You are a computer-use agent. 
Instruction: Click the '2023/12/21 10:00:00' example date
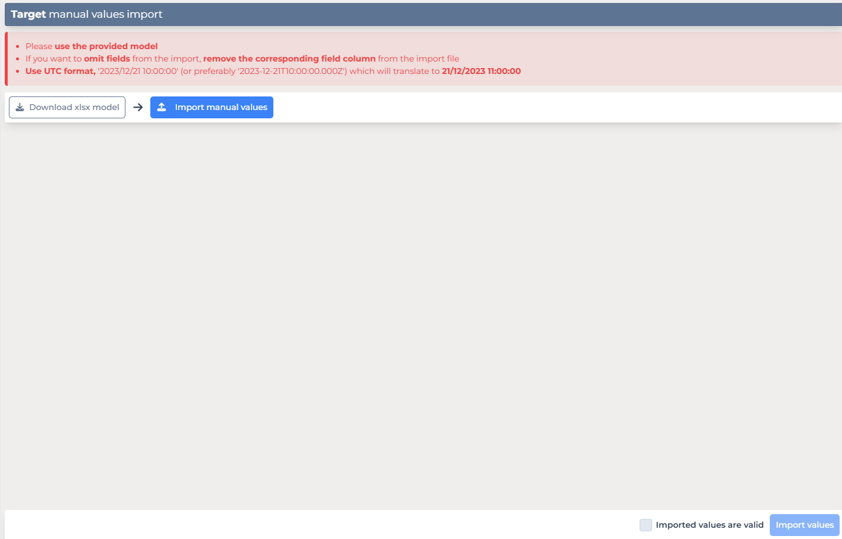click(x=138, y=71)
